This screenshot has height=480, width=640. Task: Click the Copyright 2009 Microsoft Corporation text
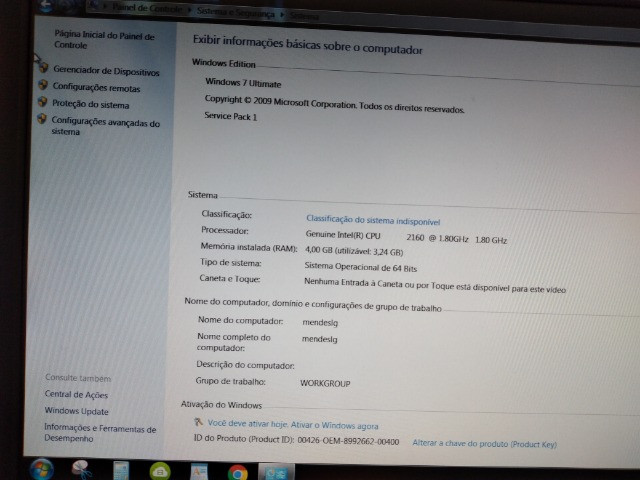334,104
